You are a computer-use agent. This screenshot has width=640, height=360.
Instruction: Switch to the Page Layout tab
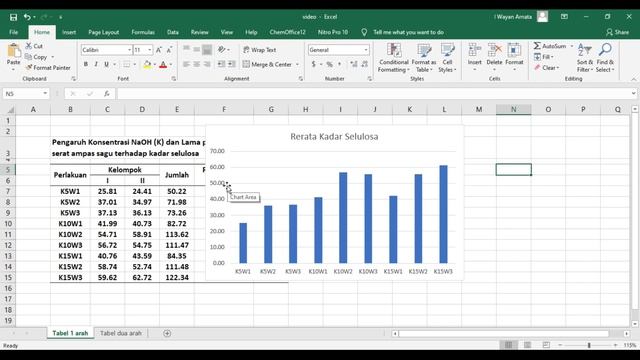pos(104,32)
